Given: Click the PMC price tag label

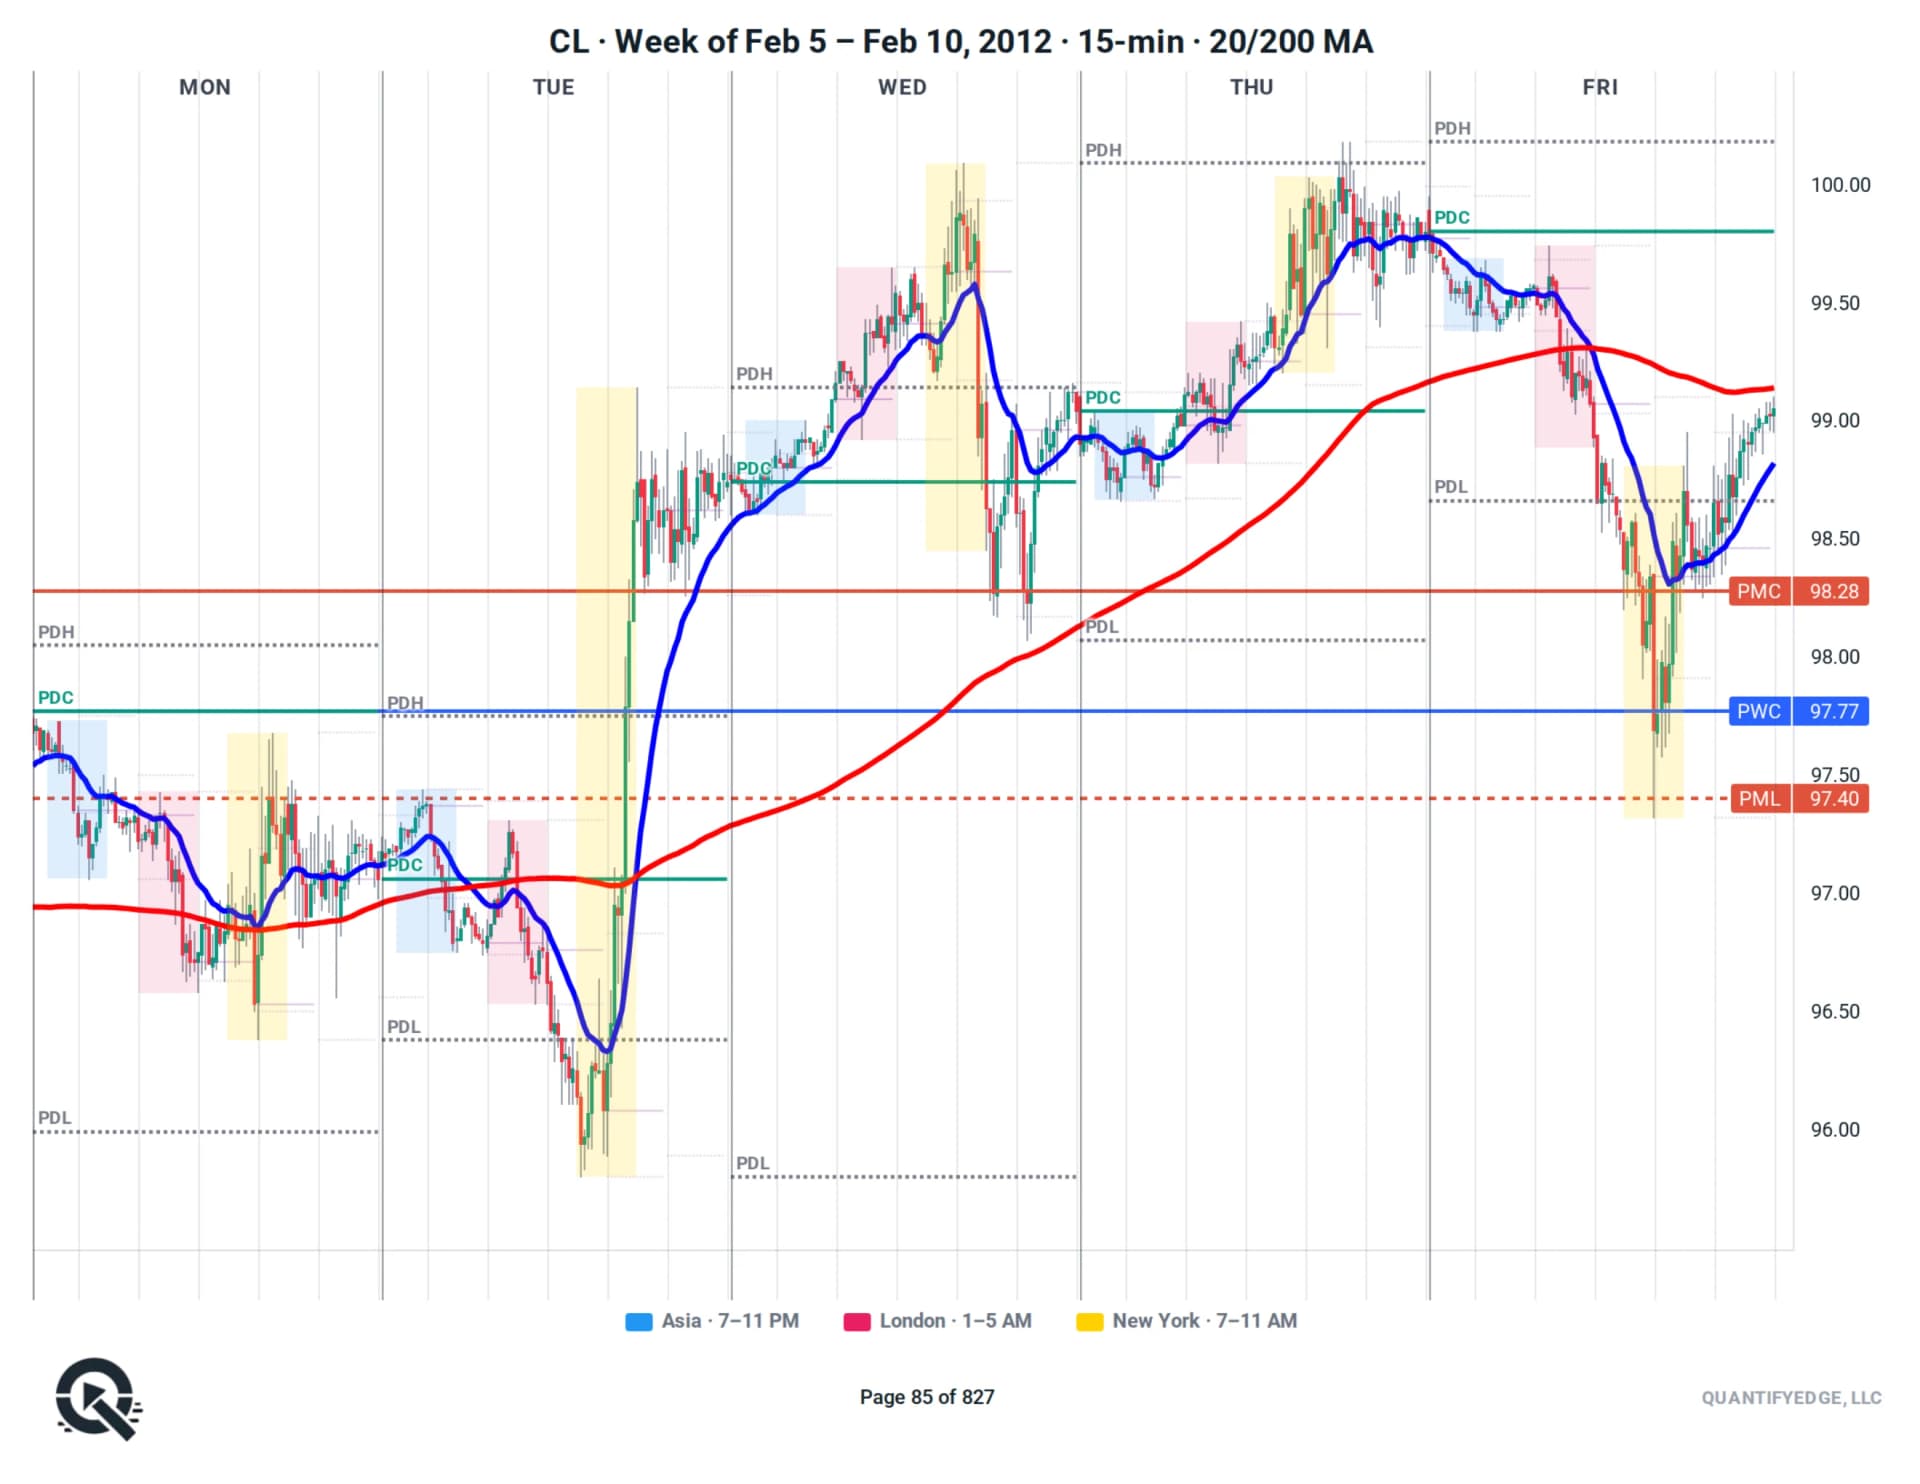Looking at the screenshot, I should pyautogui.click(x=1759, y=591).
